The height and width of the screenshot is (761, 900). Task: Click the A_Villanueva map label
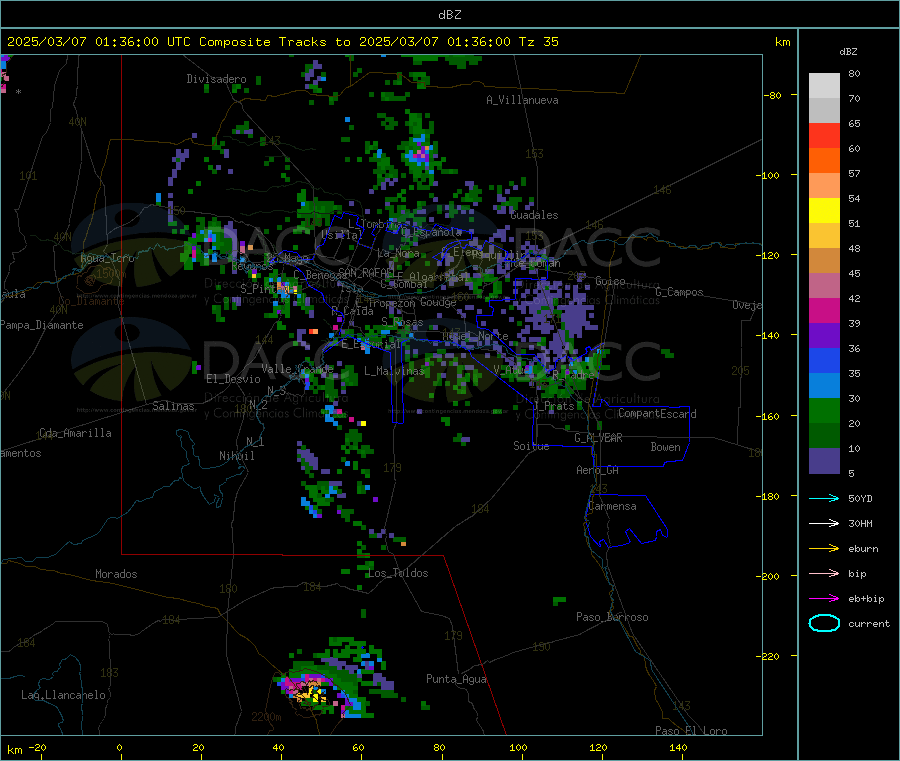click(x=522, y=100)
